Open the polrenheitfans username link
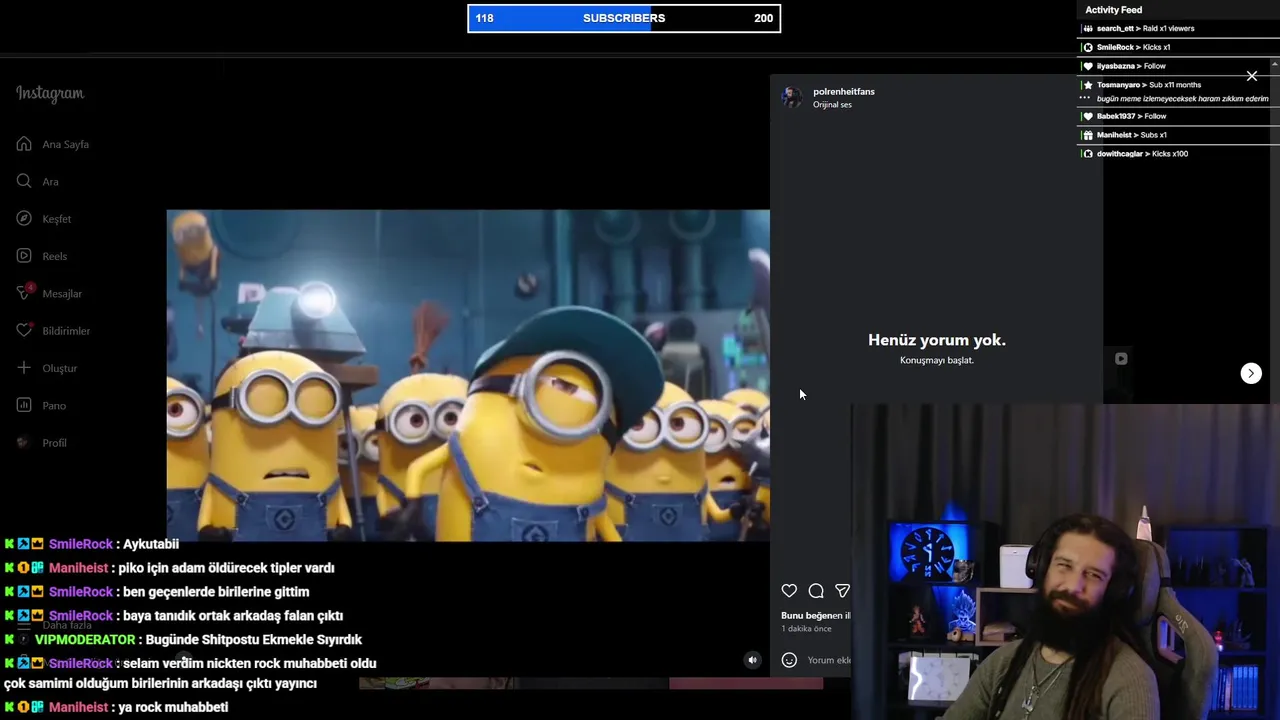Screen dimensions: 1280x720 tap(844, 91)
